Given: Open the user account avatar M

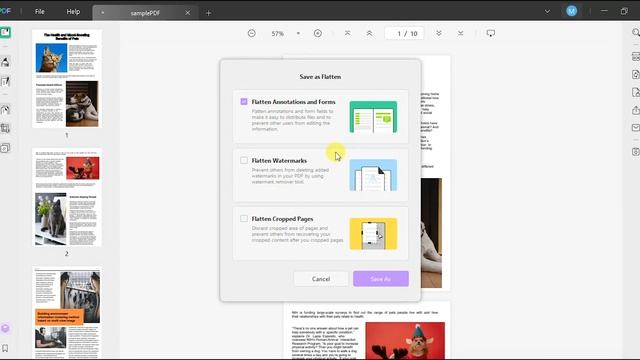Looking at the screenshot, I should point(571,11).
